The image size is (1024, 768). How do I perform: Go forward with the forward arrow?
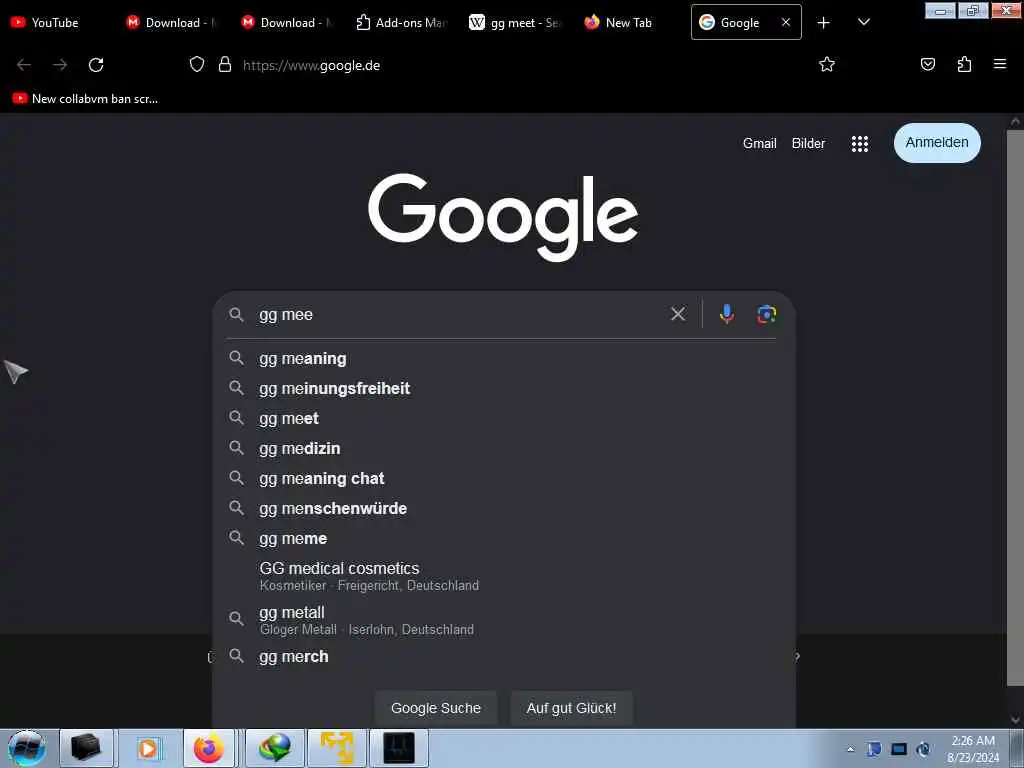(60, 65)
